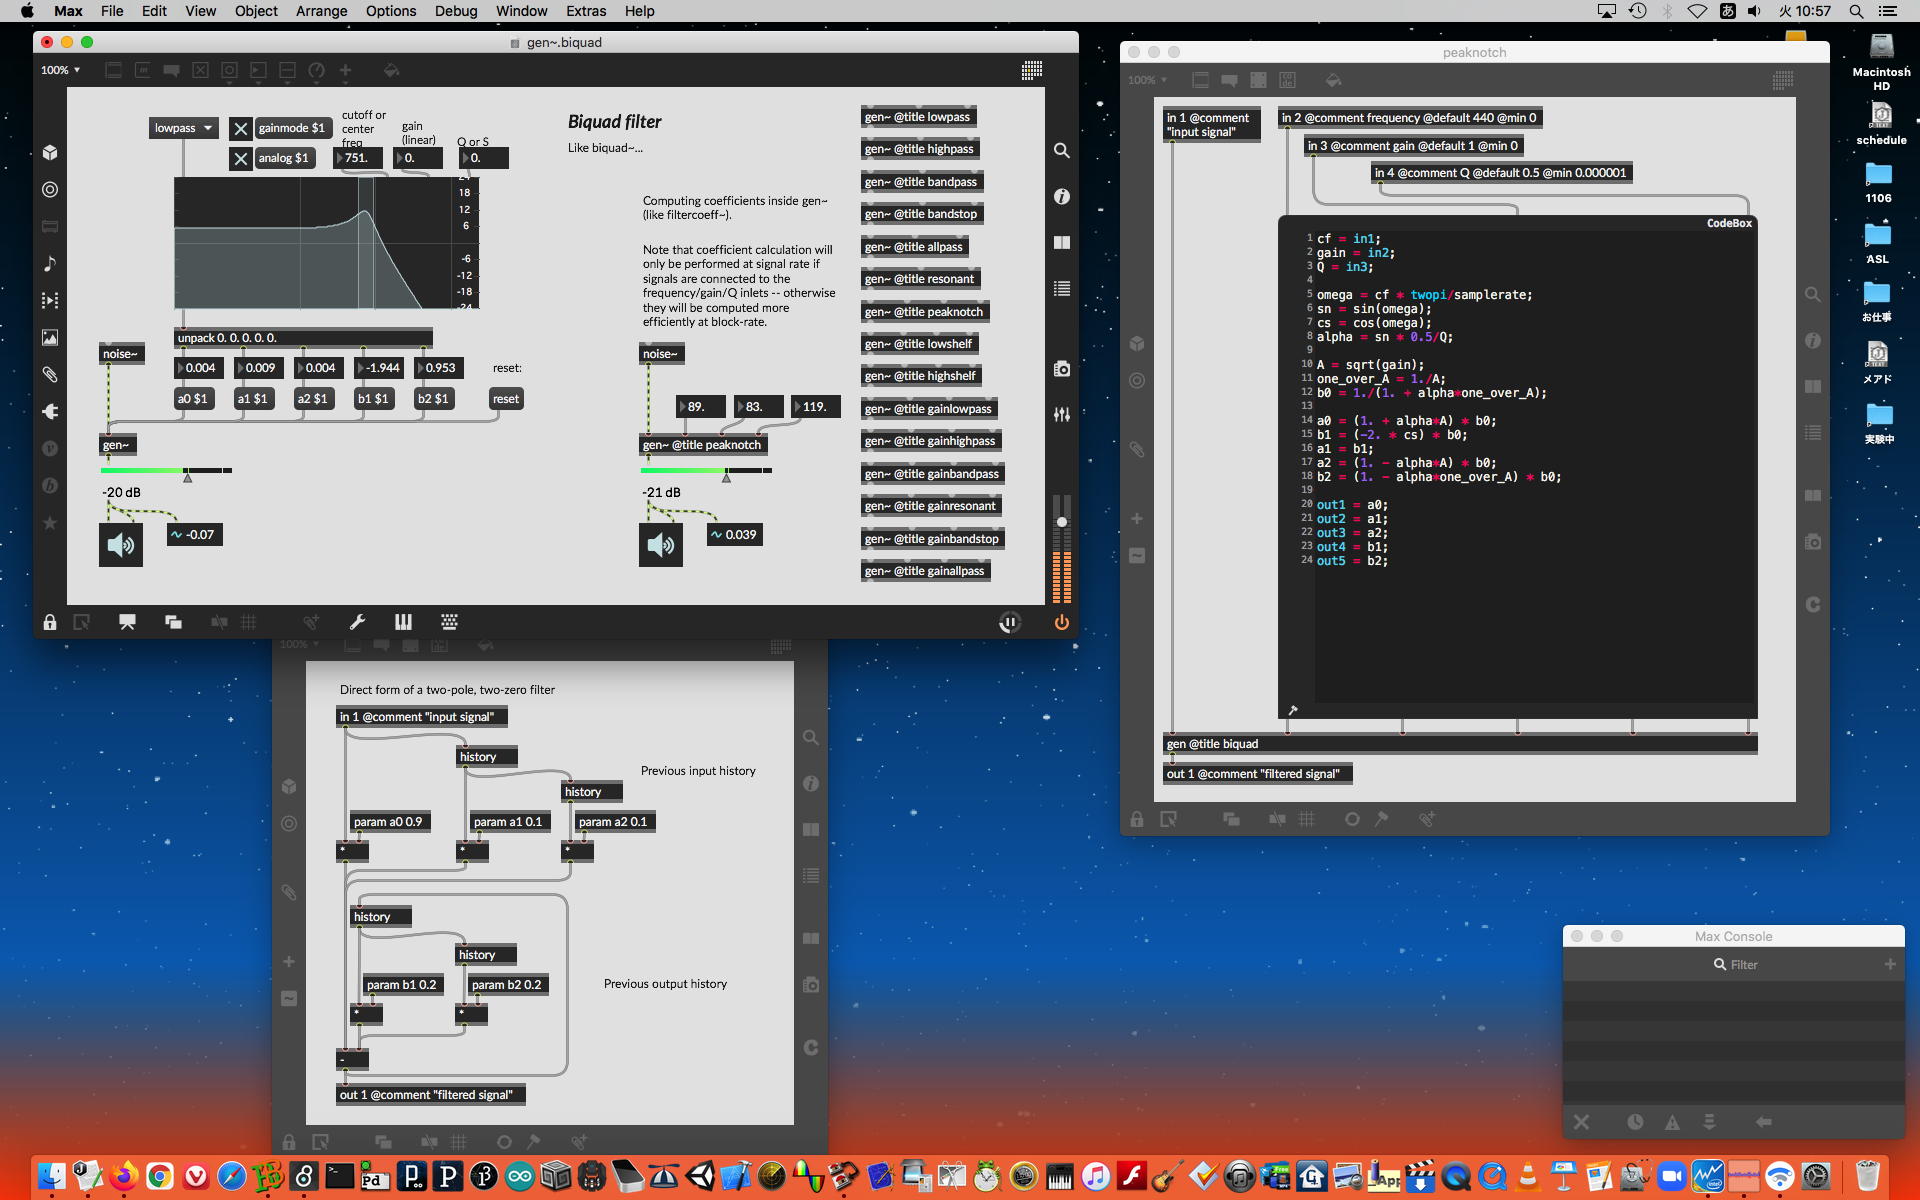This screenshot has width=1920, height=1200.
Task: Click the calendar grid icon at top right
Action: point(1032,70)
